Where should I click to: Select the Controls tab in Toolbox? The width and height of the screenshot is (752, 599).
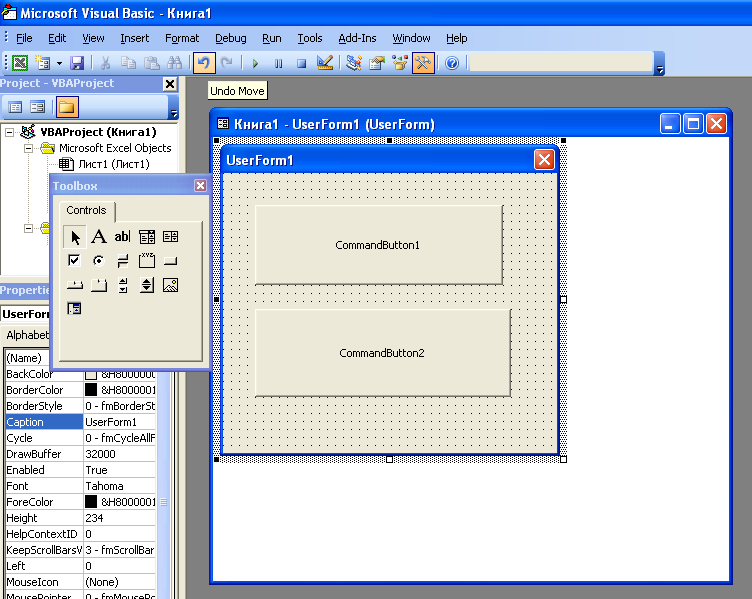86,210
